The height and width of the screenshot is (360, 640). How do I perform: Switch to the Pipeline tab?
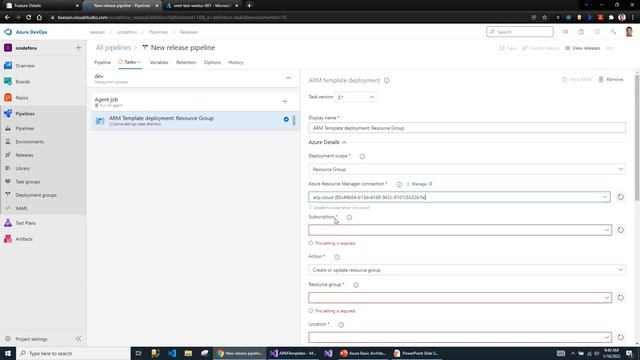pos(102,62)
